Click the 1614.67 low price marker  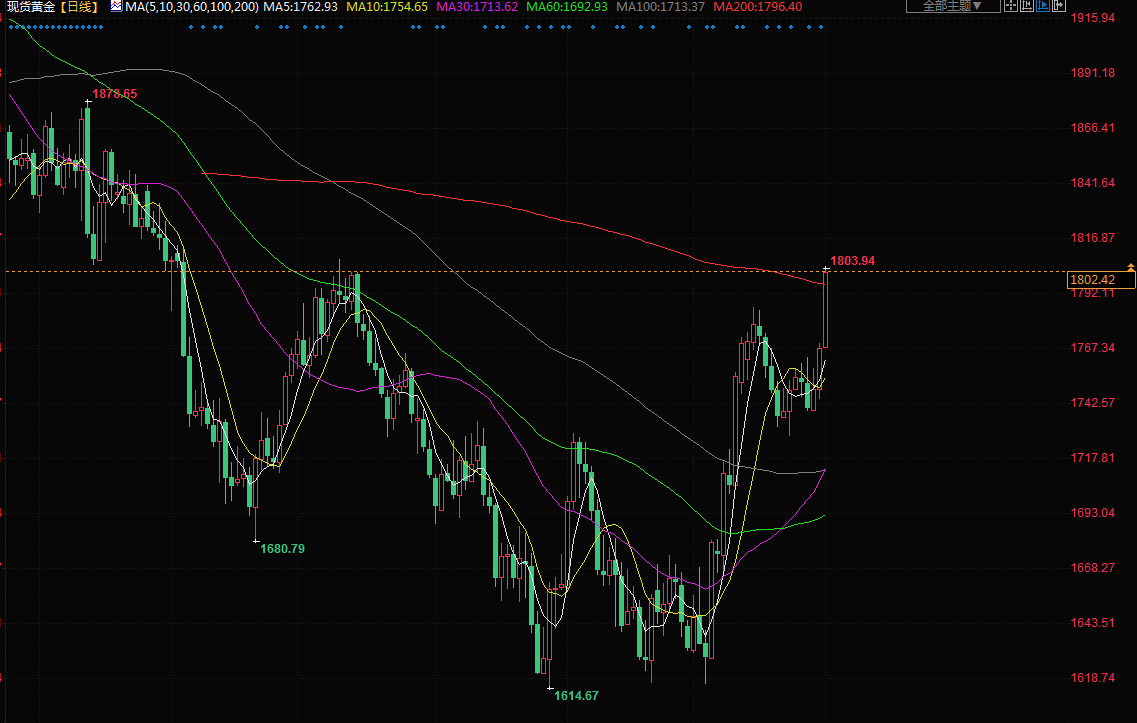pyautogui.click(x=575, y=695)
